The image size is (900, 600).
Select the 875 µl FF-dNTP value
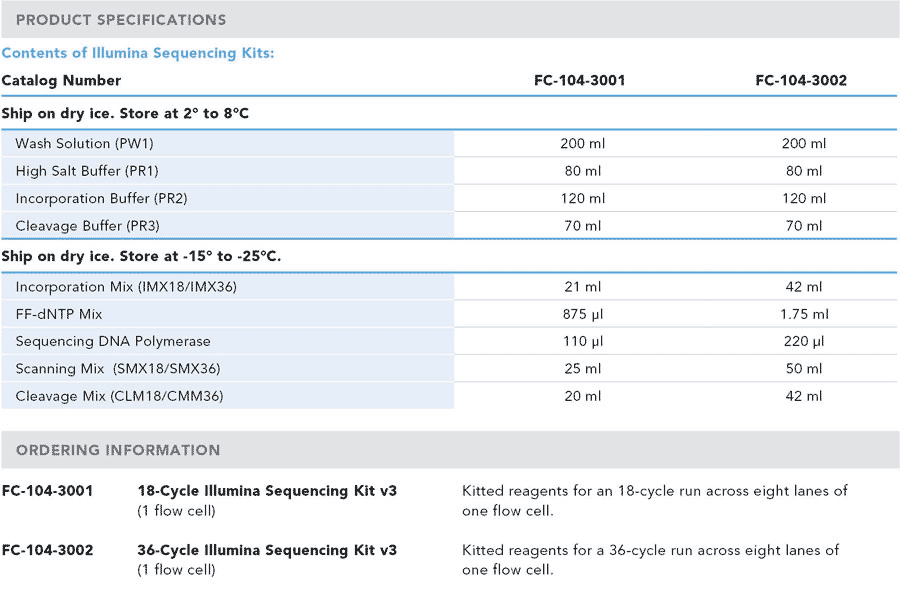pos(583,315)
